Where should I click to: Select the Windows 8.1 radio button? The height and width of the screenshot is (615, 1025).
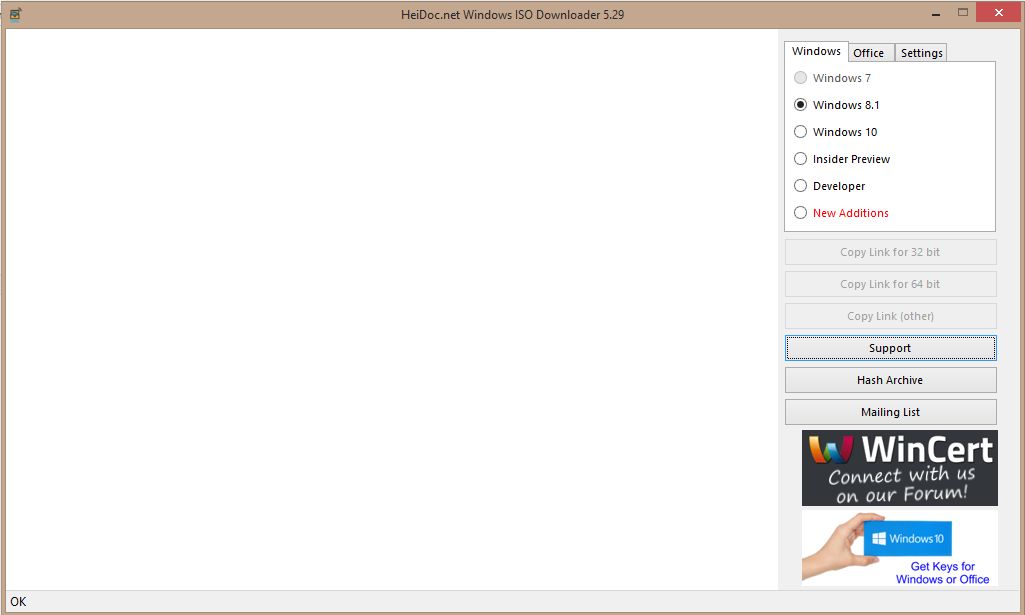(800, 105)
